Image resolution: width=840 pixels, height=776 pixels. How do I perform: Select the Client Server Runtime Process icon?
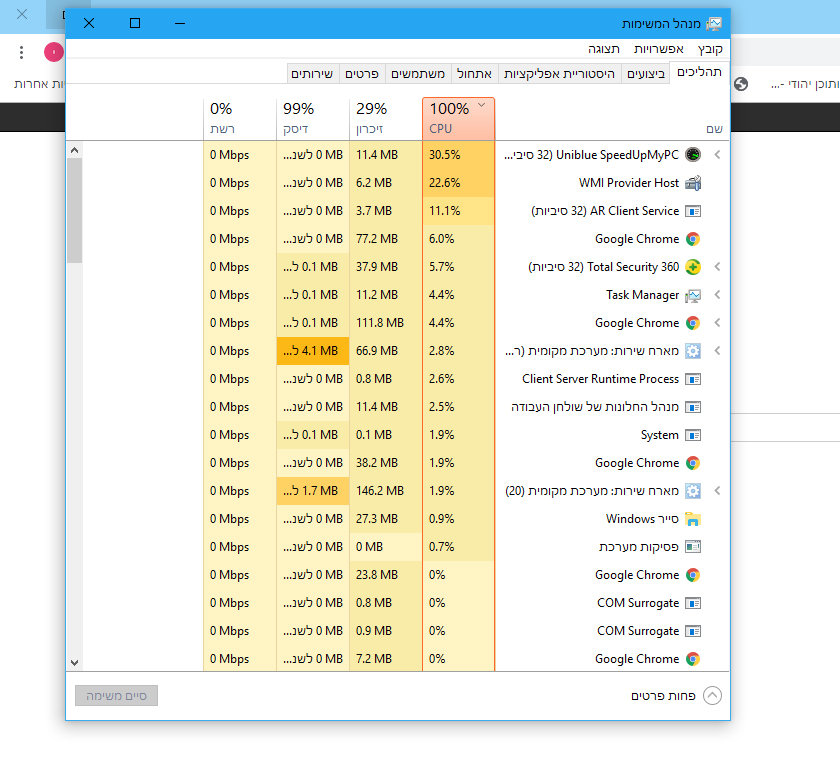(693, 379)
